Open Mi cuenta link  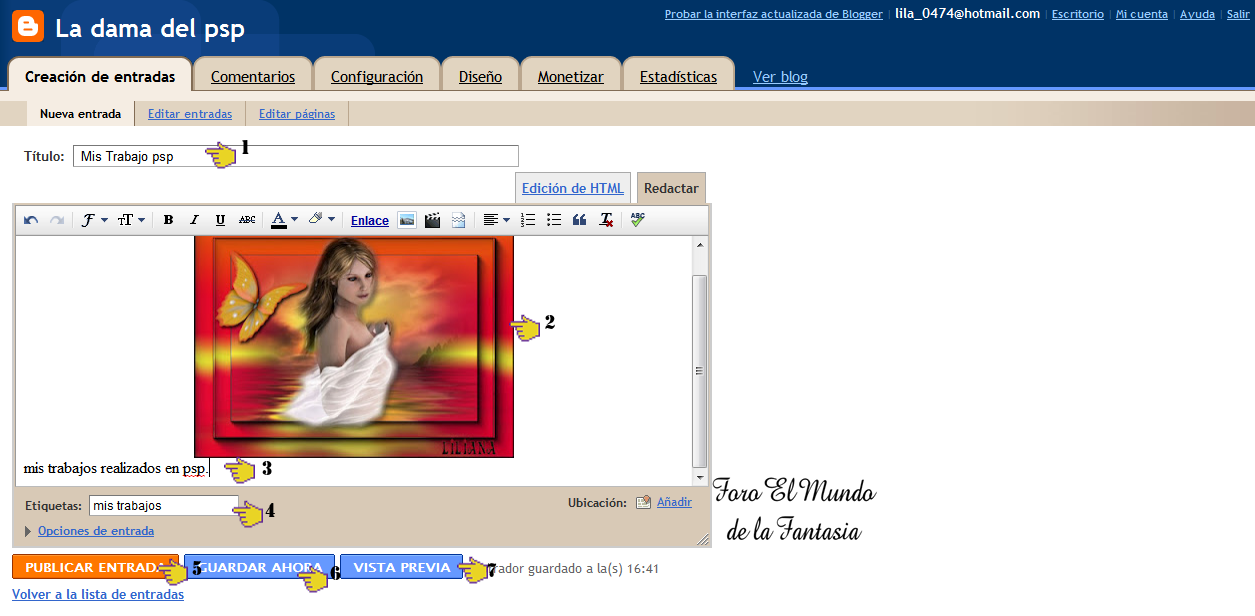click(x=1142, y=14)
